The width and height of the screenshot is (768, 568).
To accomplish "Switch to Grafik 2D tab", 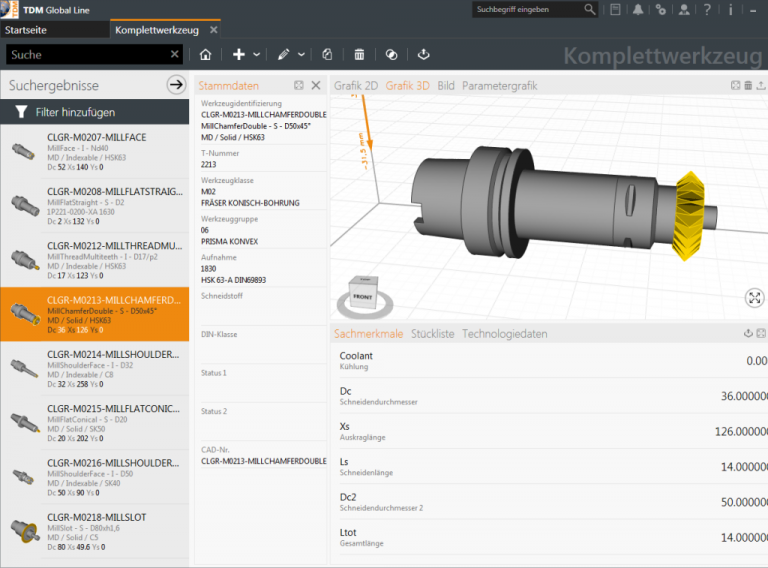I will [356, 86].
